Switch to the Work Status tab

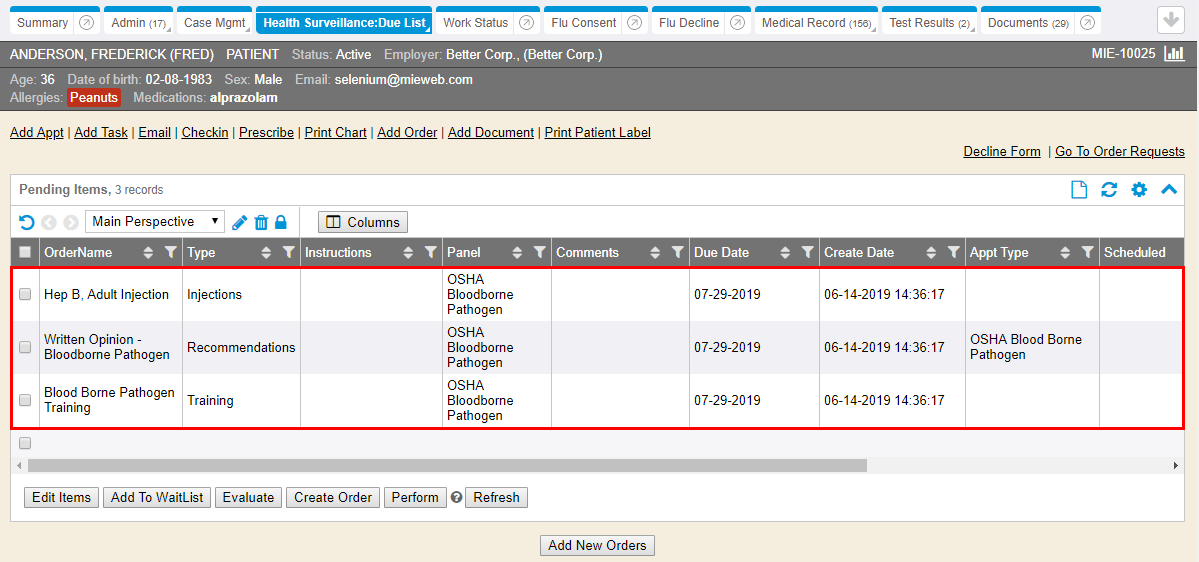coord(476,23)
